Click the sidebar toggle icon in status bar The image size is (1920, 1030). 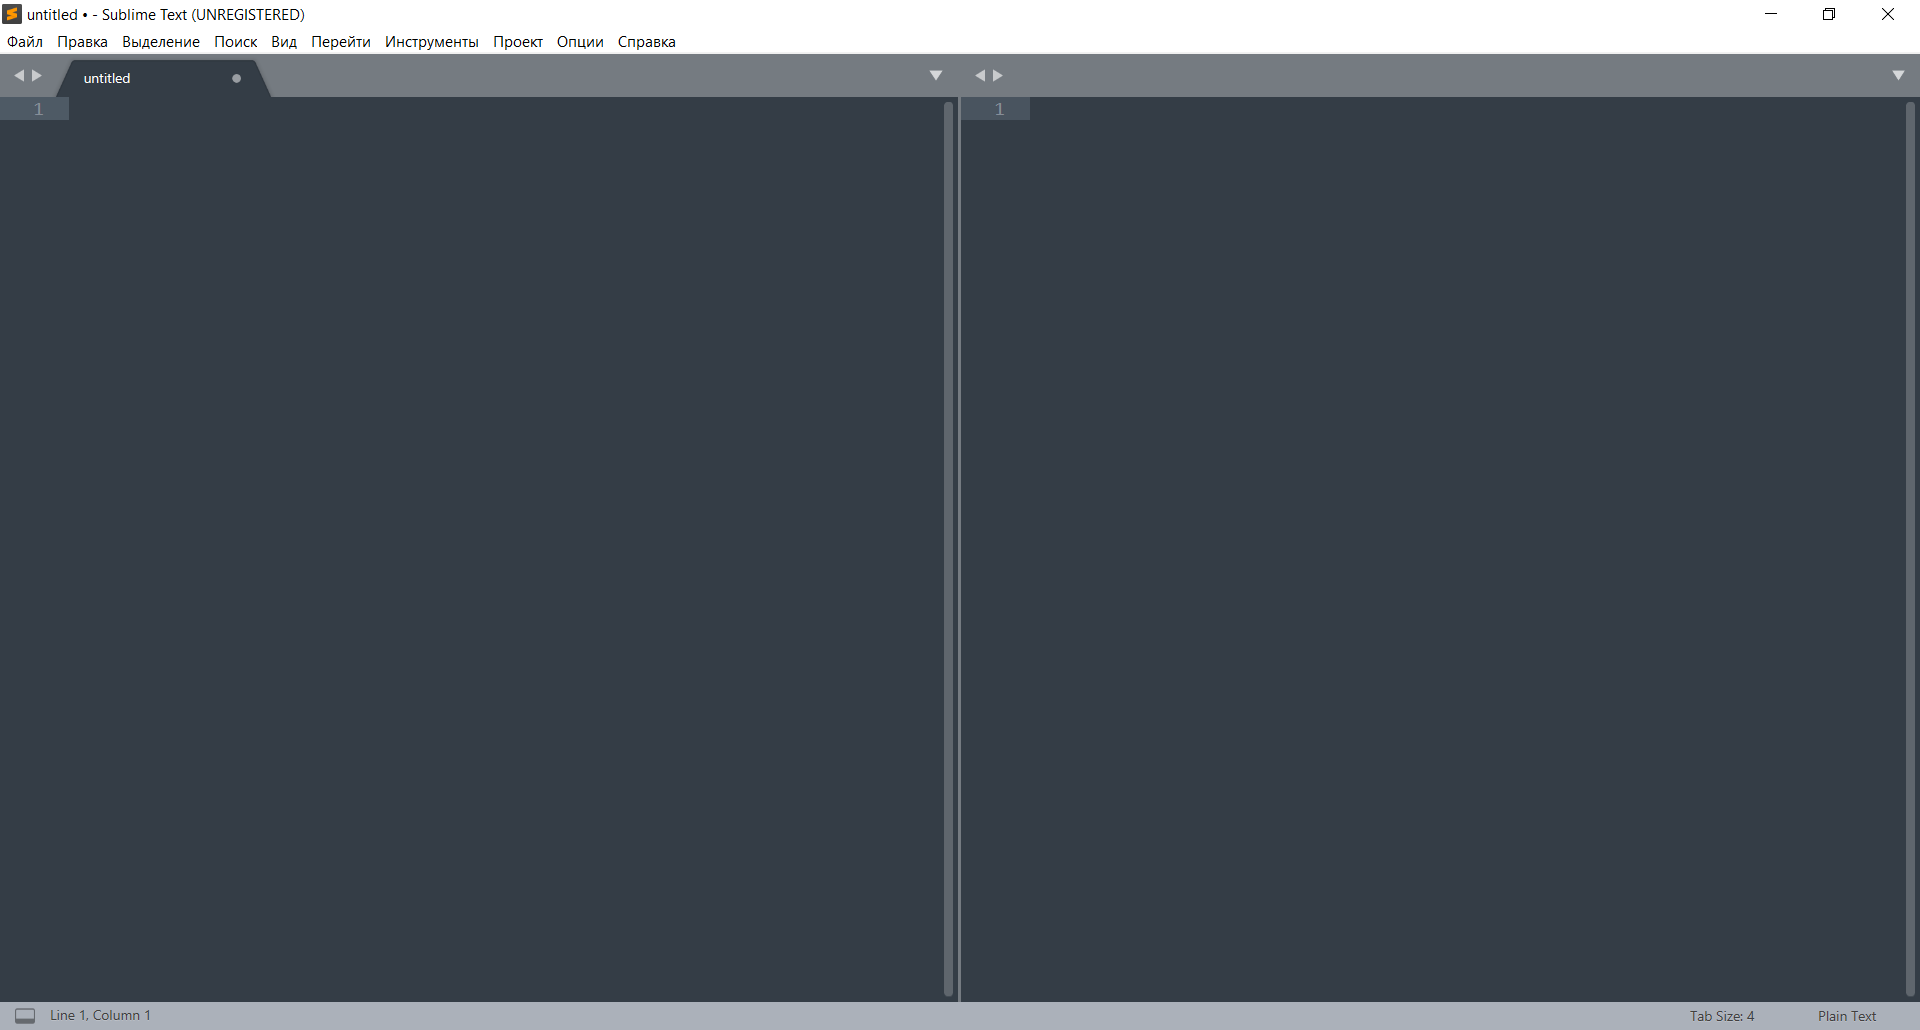(25, 1015)
